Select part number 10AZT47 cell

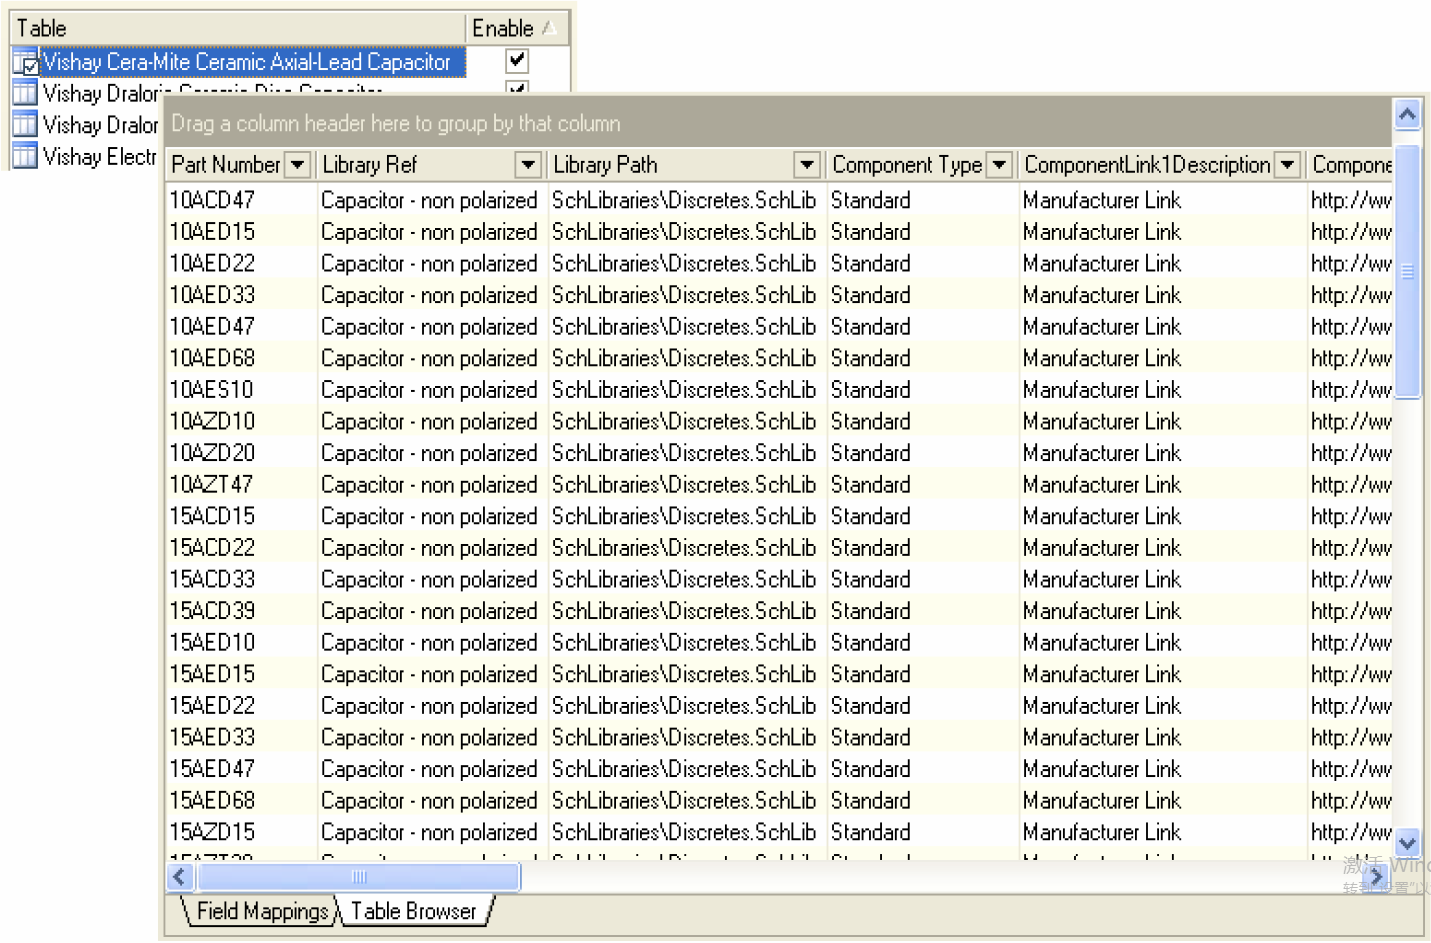coord(241,484)
